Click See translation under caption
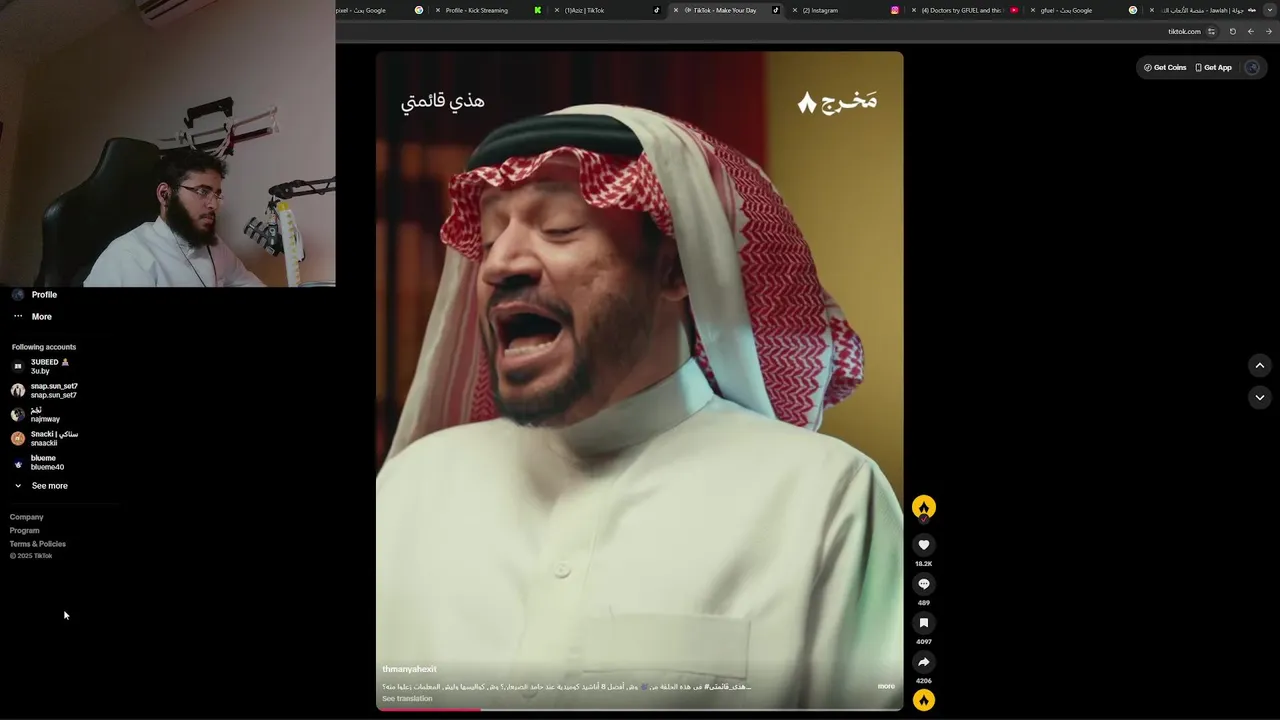The image size is (1280, 720). click(x=407, y=698)
